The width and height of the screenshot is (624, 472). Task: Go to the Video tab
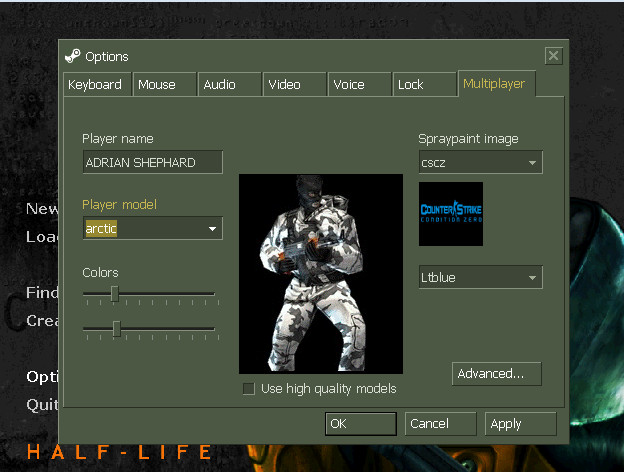coord(294,84)
